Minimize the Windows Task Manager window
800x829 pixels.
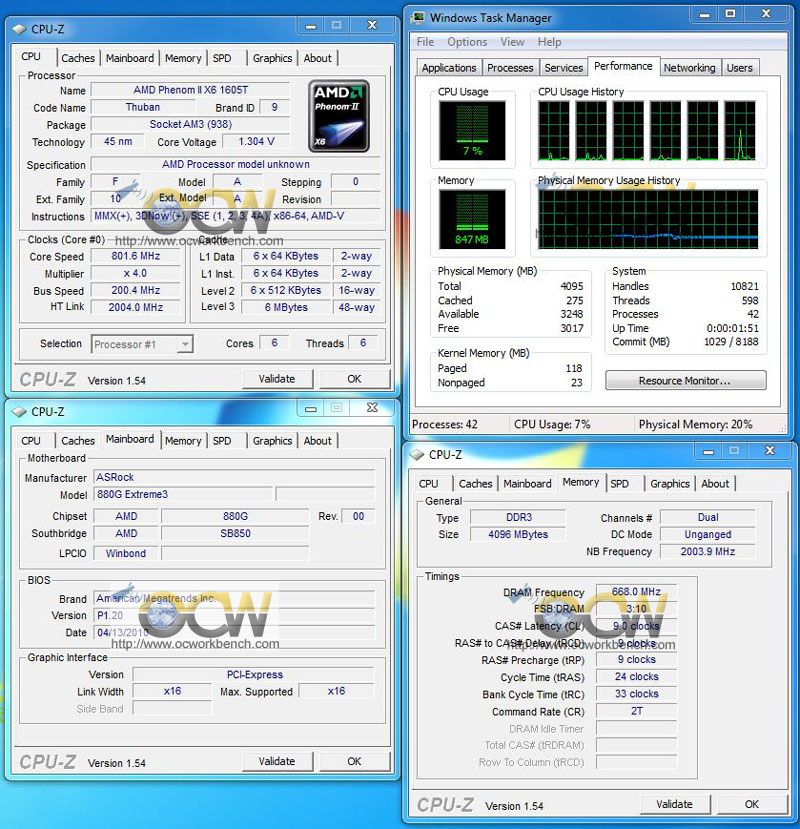click(x=704, y=14)
